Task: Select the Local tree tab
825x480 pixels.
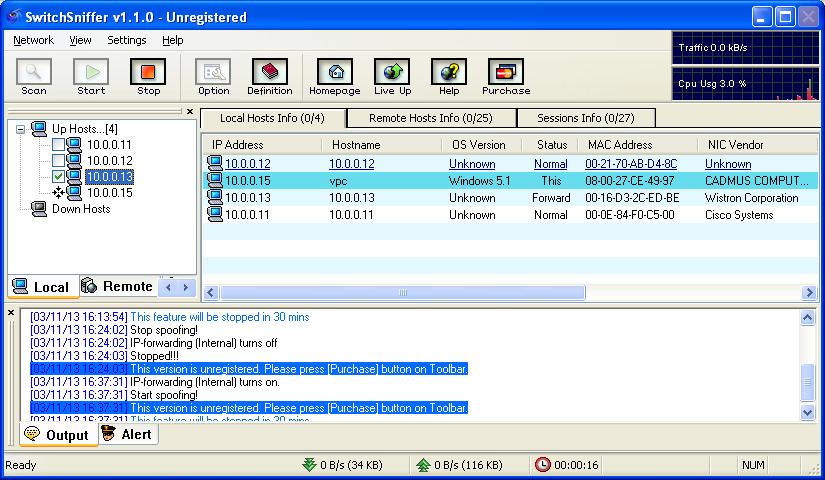Action: (43, 287)
